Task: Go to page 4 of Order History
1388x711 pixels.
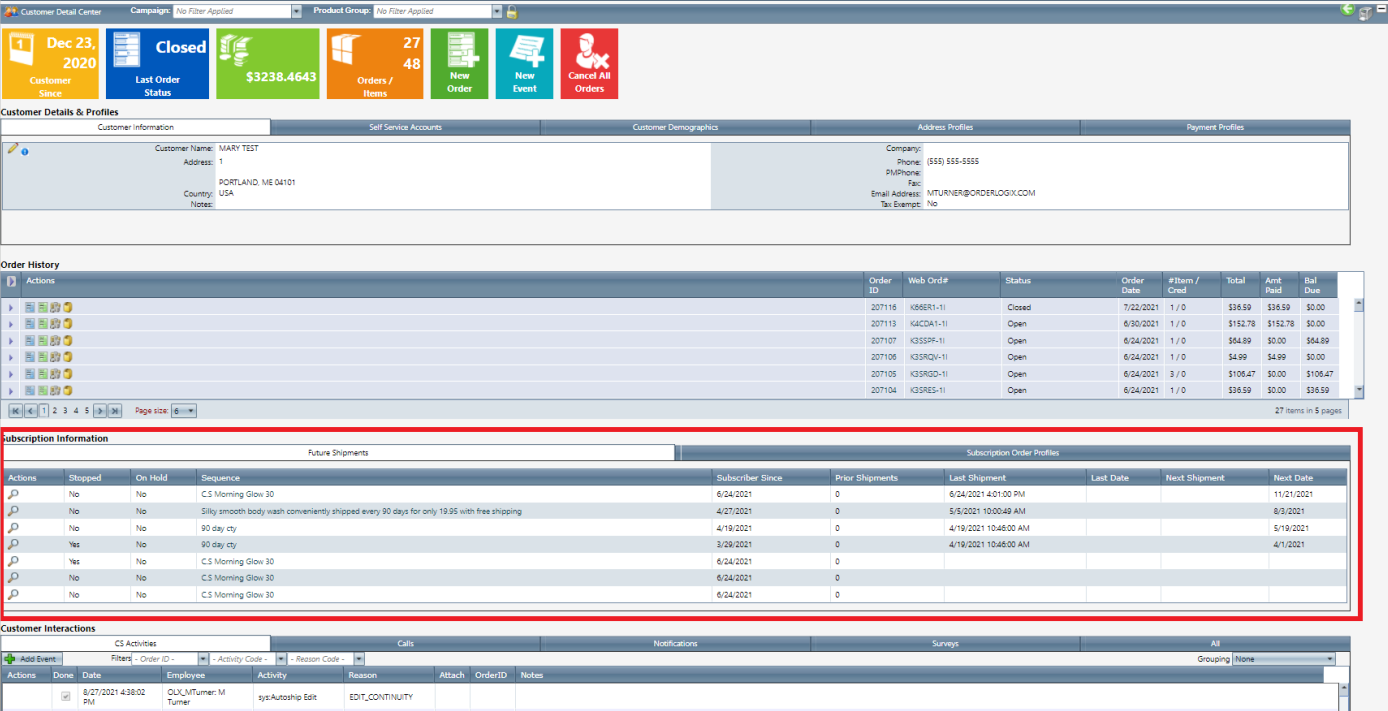Action: pos(76,411)
